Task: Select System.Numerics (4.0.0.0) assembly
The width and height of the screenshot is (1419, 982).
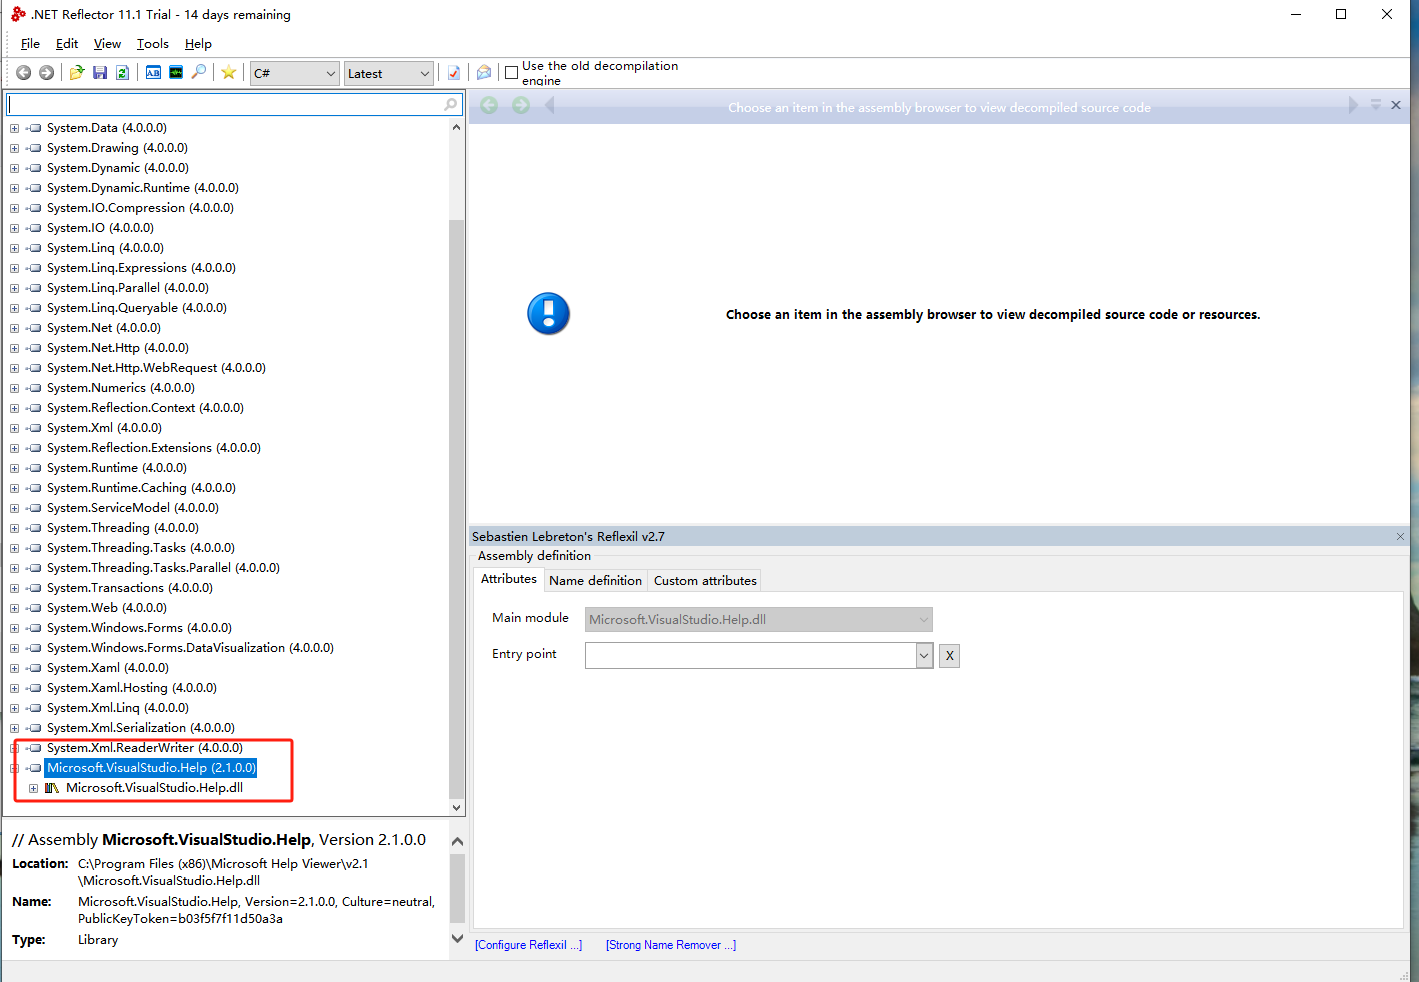Action: tap(120, 388)
